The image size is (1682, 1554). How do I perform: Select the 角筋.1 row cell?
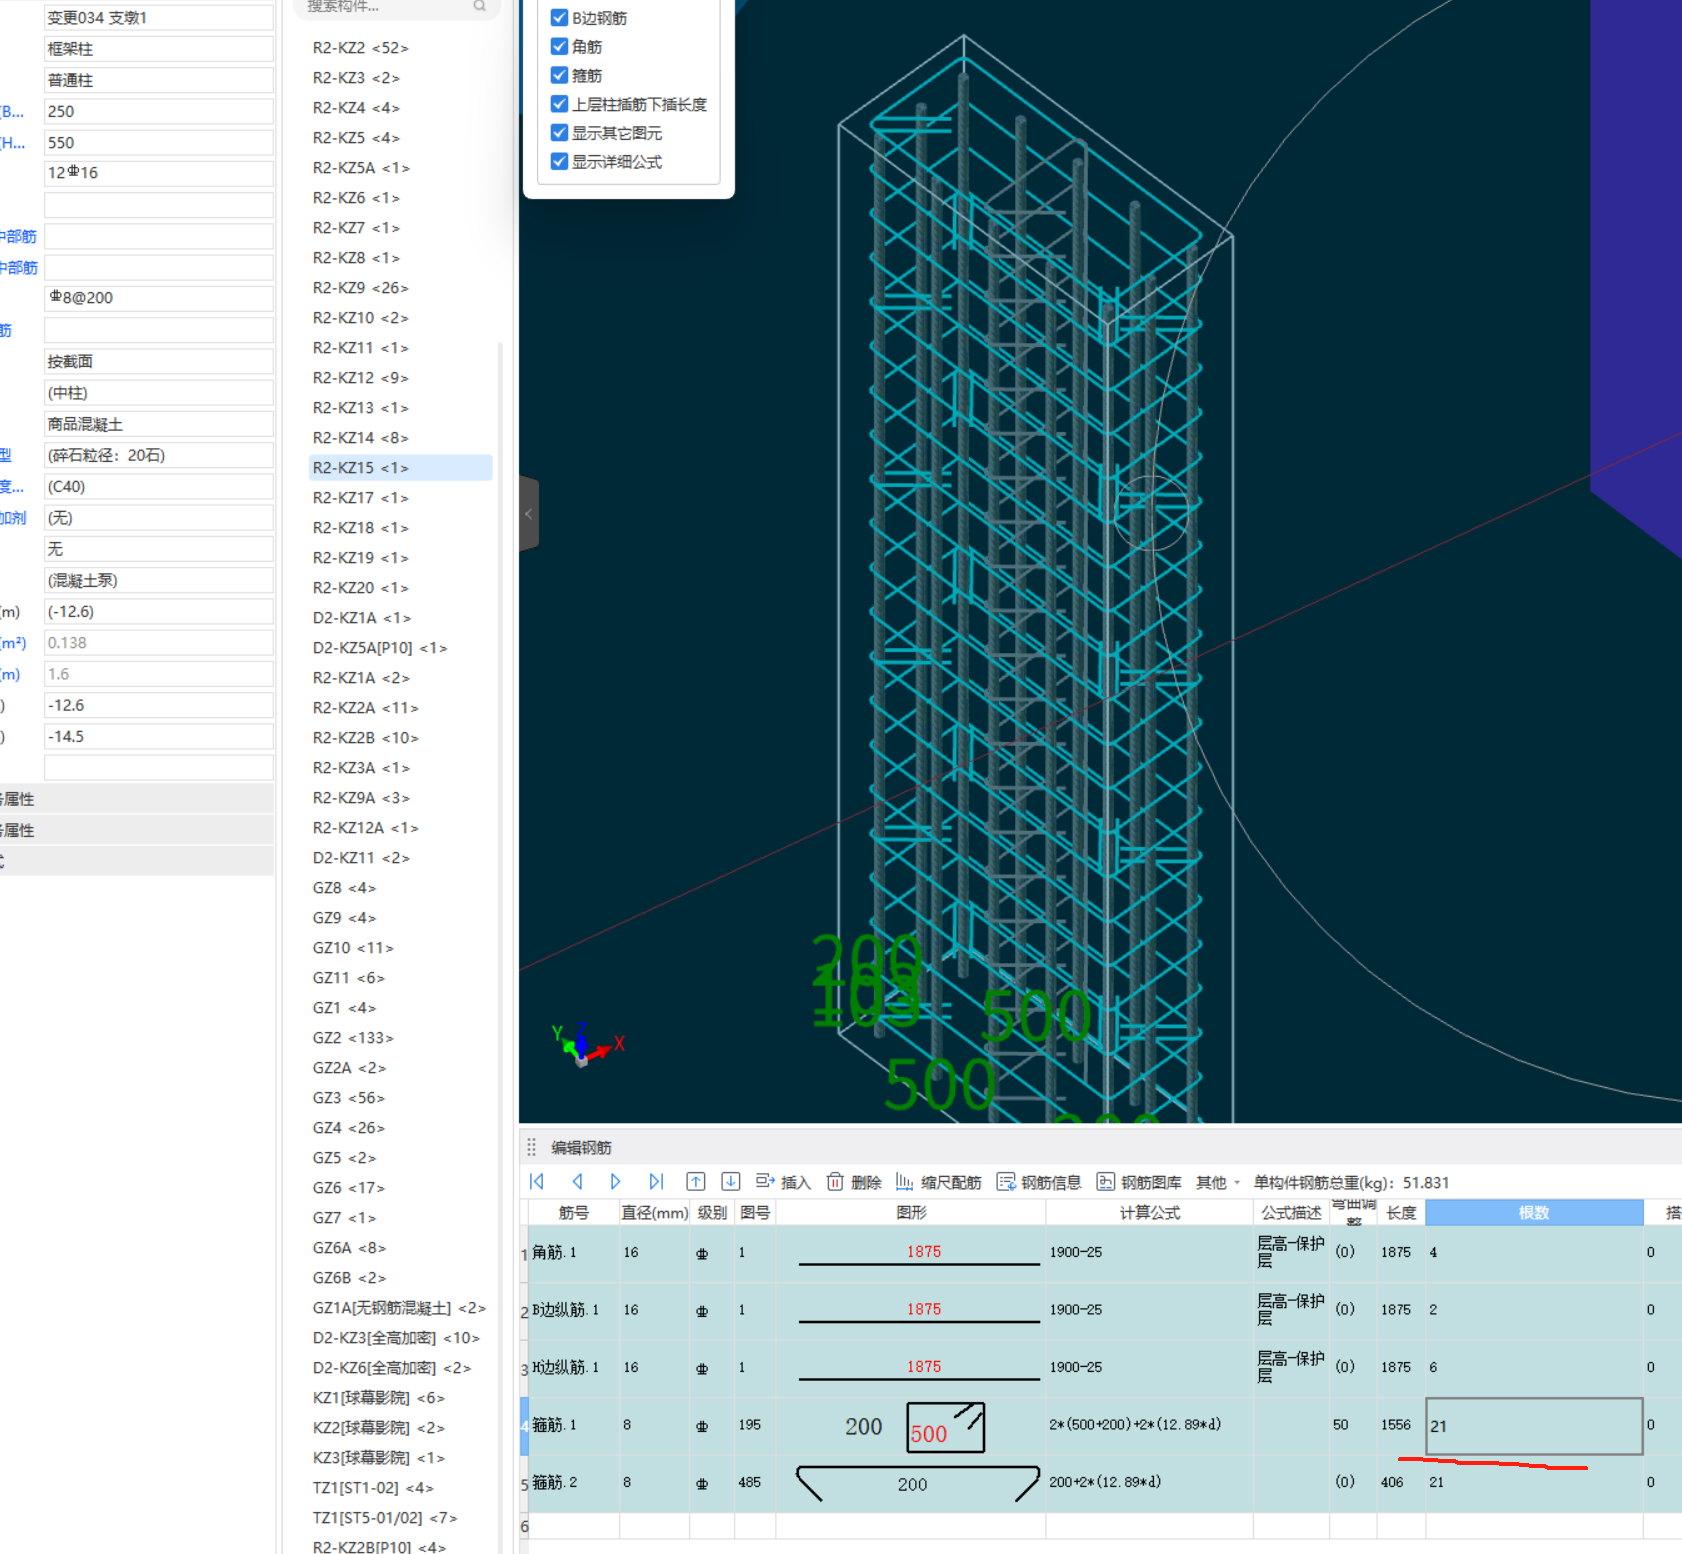pyautogui.click(x=574, y=1252)
